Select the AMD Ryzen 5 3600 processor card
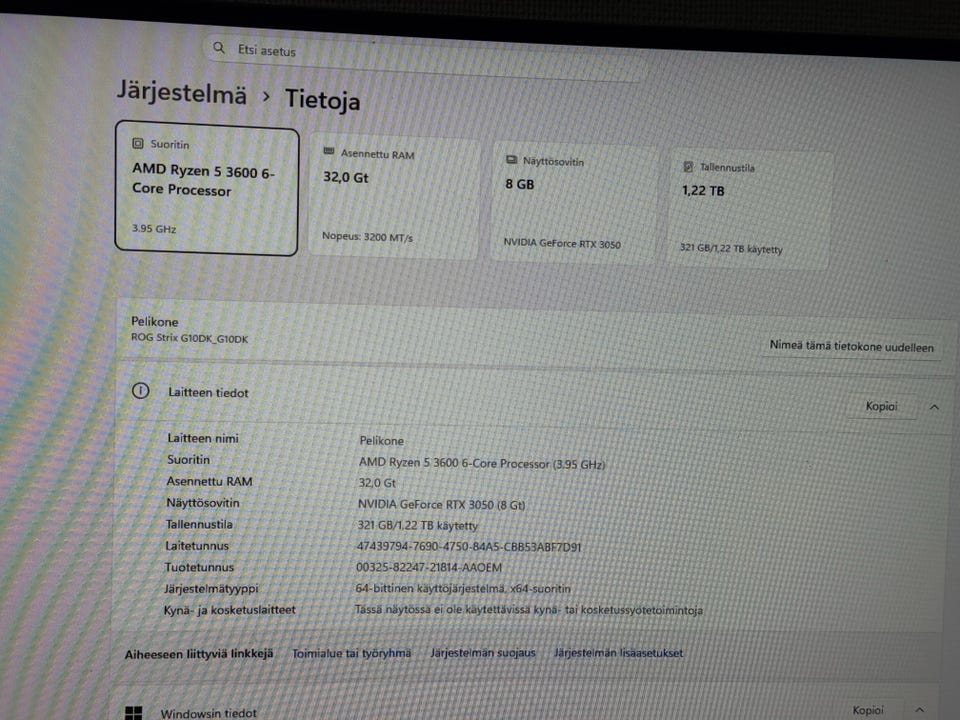960x720 pixels. coord(207,189)
